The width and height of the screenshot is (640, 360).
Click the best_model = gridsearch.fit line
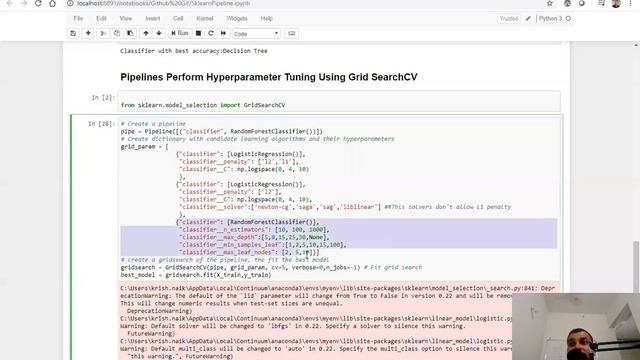tap(196, 275)
